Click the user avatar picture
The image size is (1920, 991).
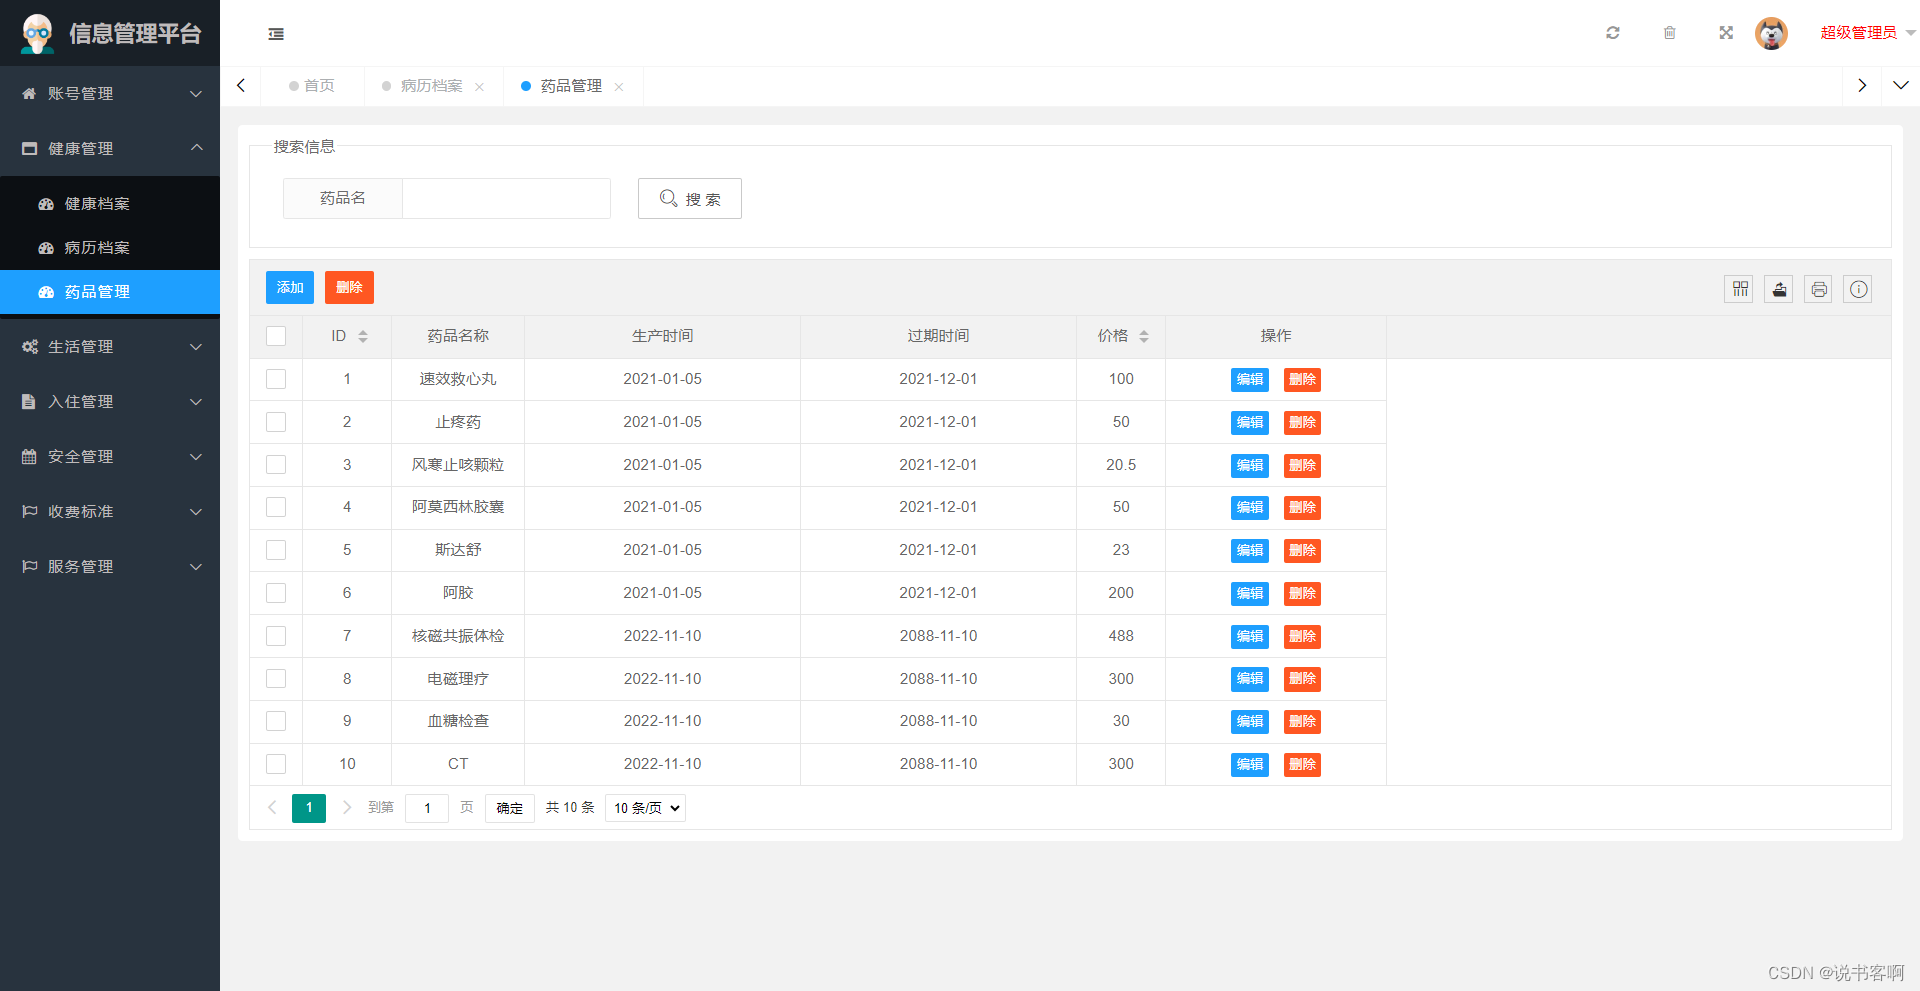(x=1771, y=33)
